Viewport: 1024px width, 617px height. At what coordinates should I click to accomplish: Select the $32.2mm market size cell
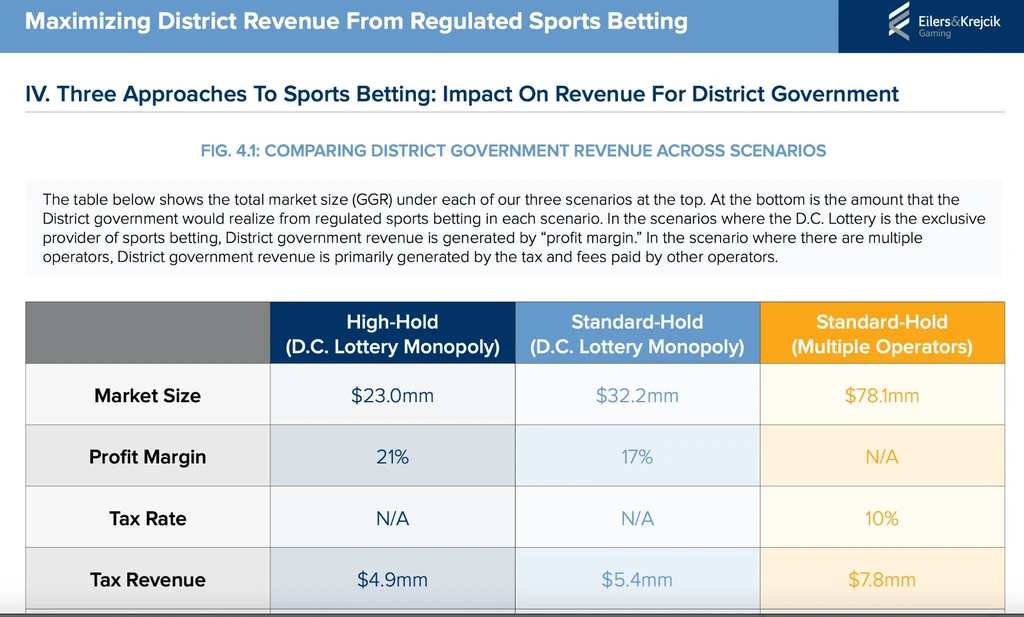(637, 395)
